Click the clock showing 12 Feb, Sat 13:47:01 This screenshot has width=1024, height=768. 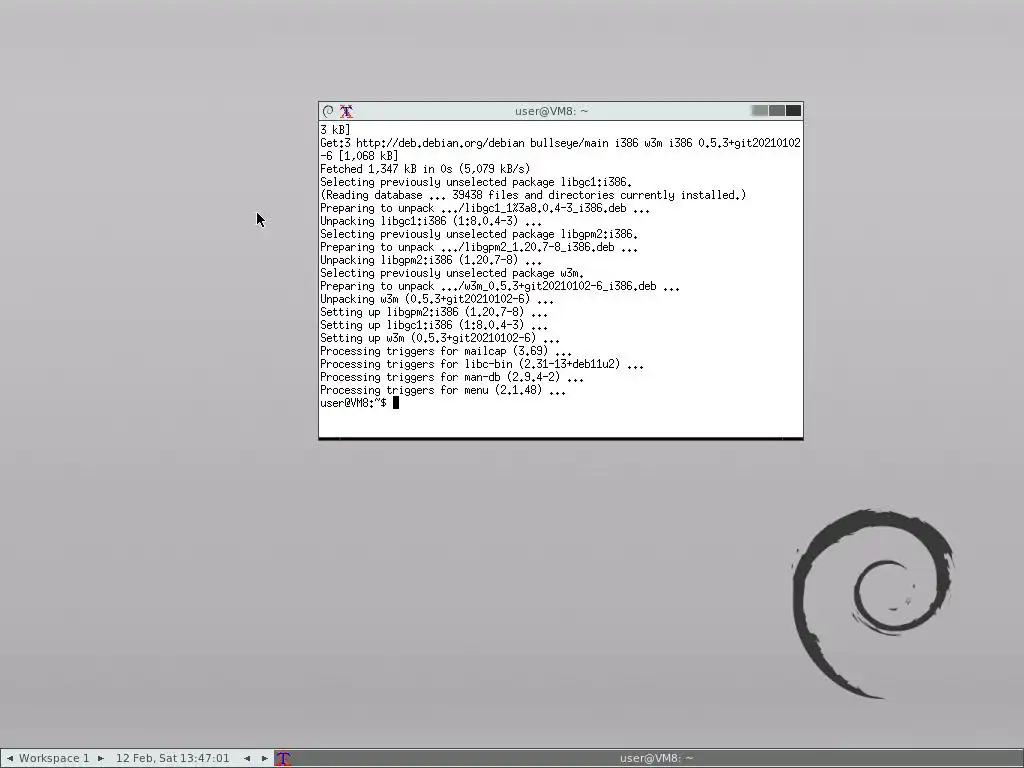coord(173,758)
